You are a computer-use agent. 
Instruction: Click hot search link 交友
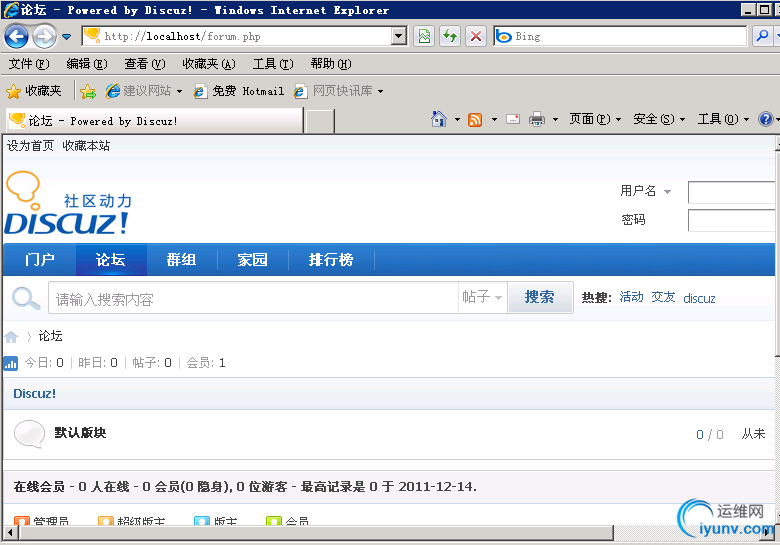663,297
